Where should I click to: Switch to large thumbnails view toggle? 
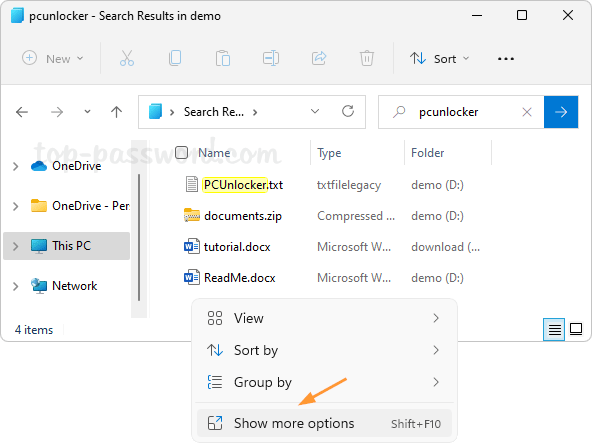pyautogui.click(x=576, y=329)
